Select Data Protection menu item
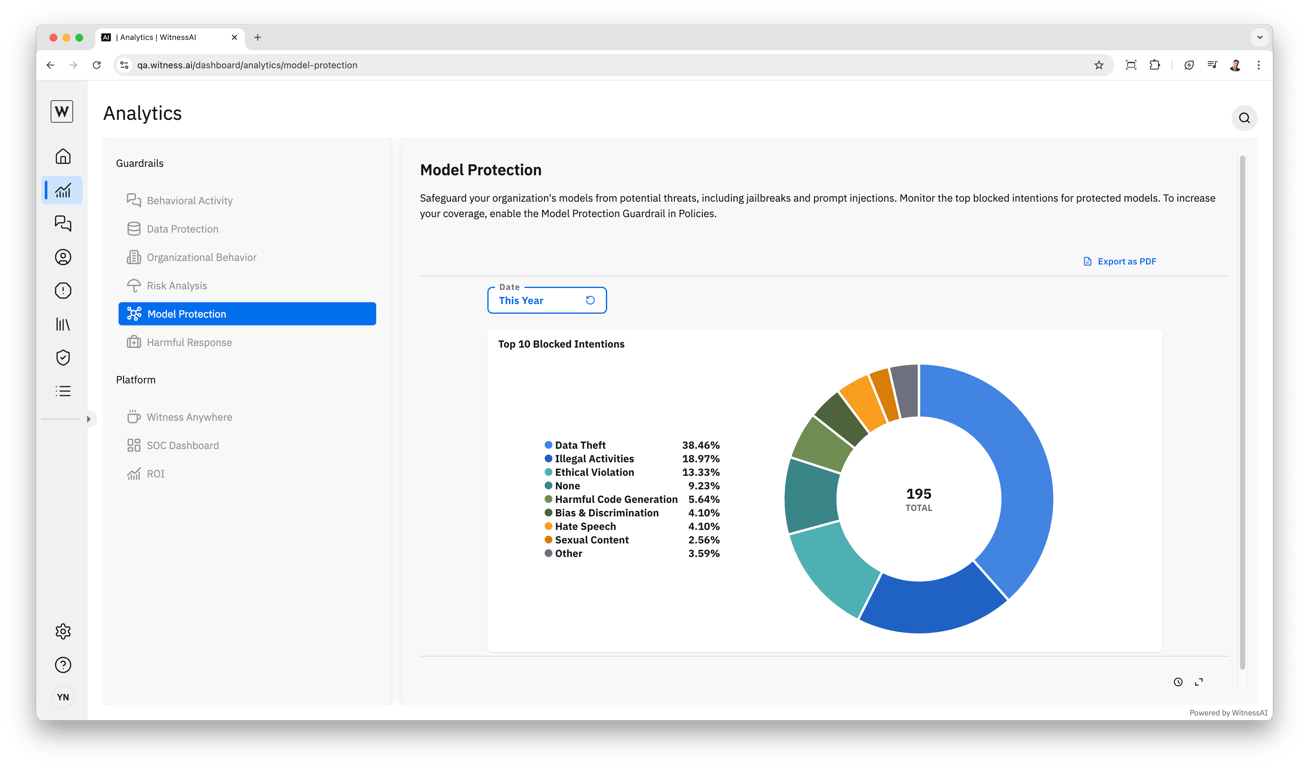This screenshot has height=768, width=1309. tap(247, 229)
